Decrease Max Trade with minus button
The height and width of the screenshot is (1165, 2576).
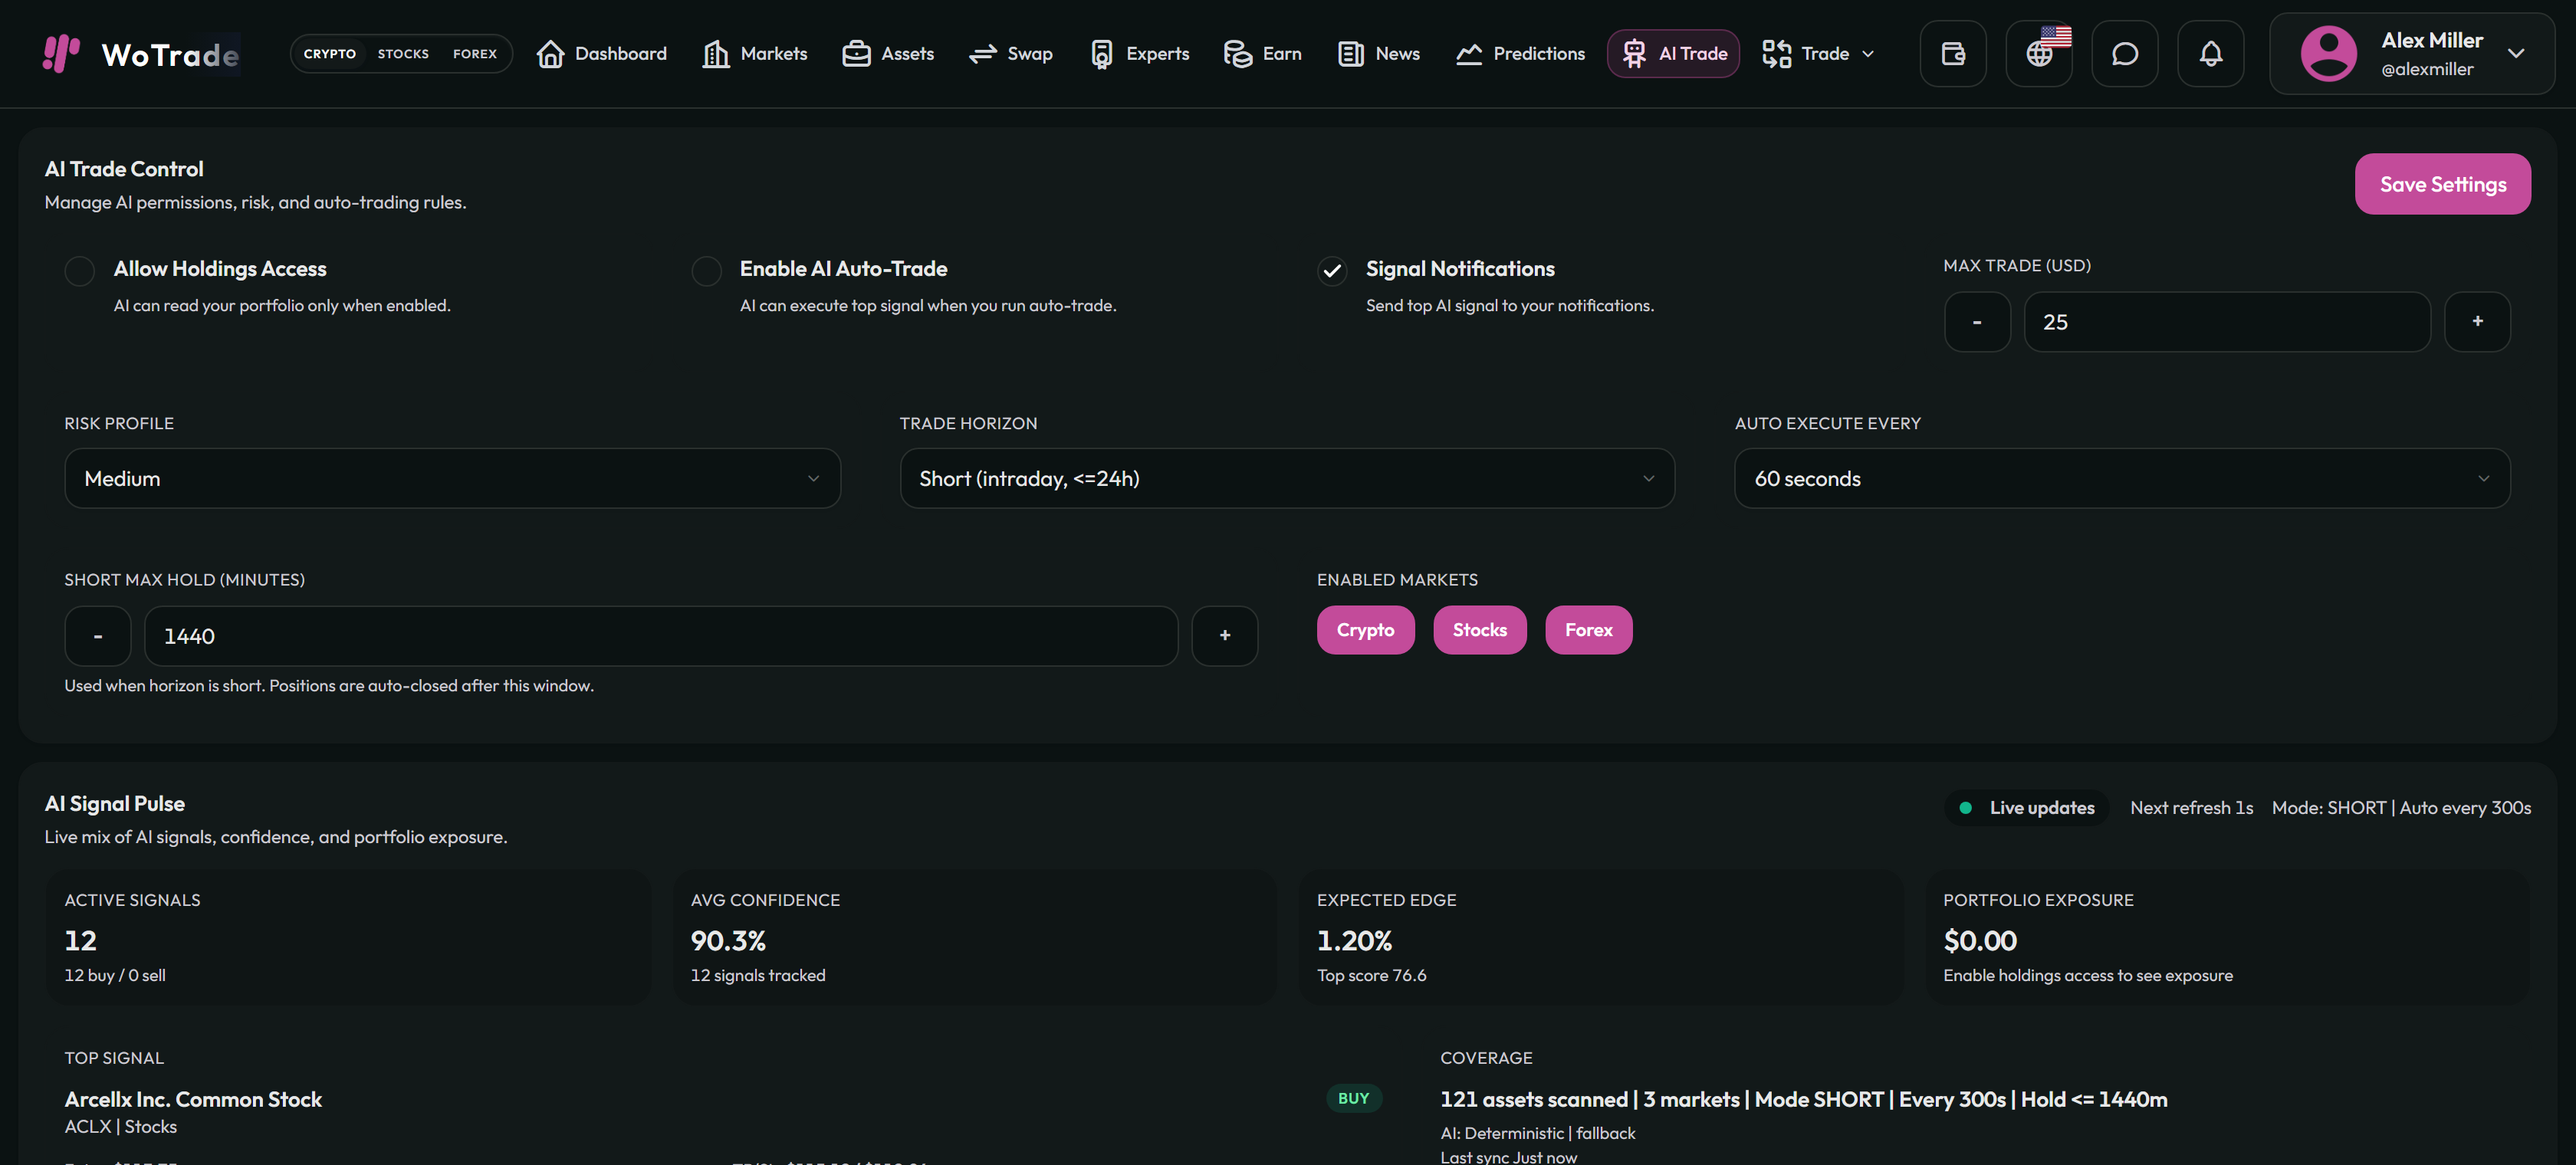(x=1977, y=322)
